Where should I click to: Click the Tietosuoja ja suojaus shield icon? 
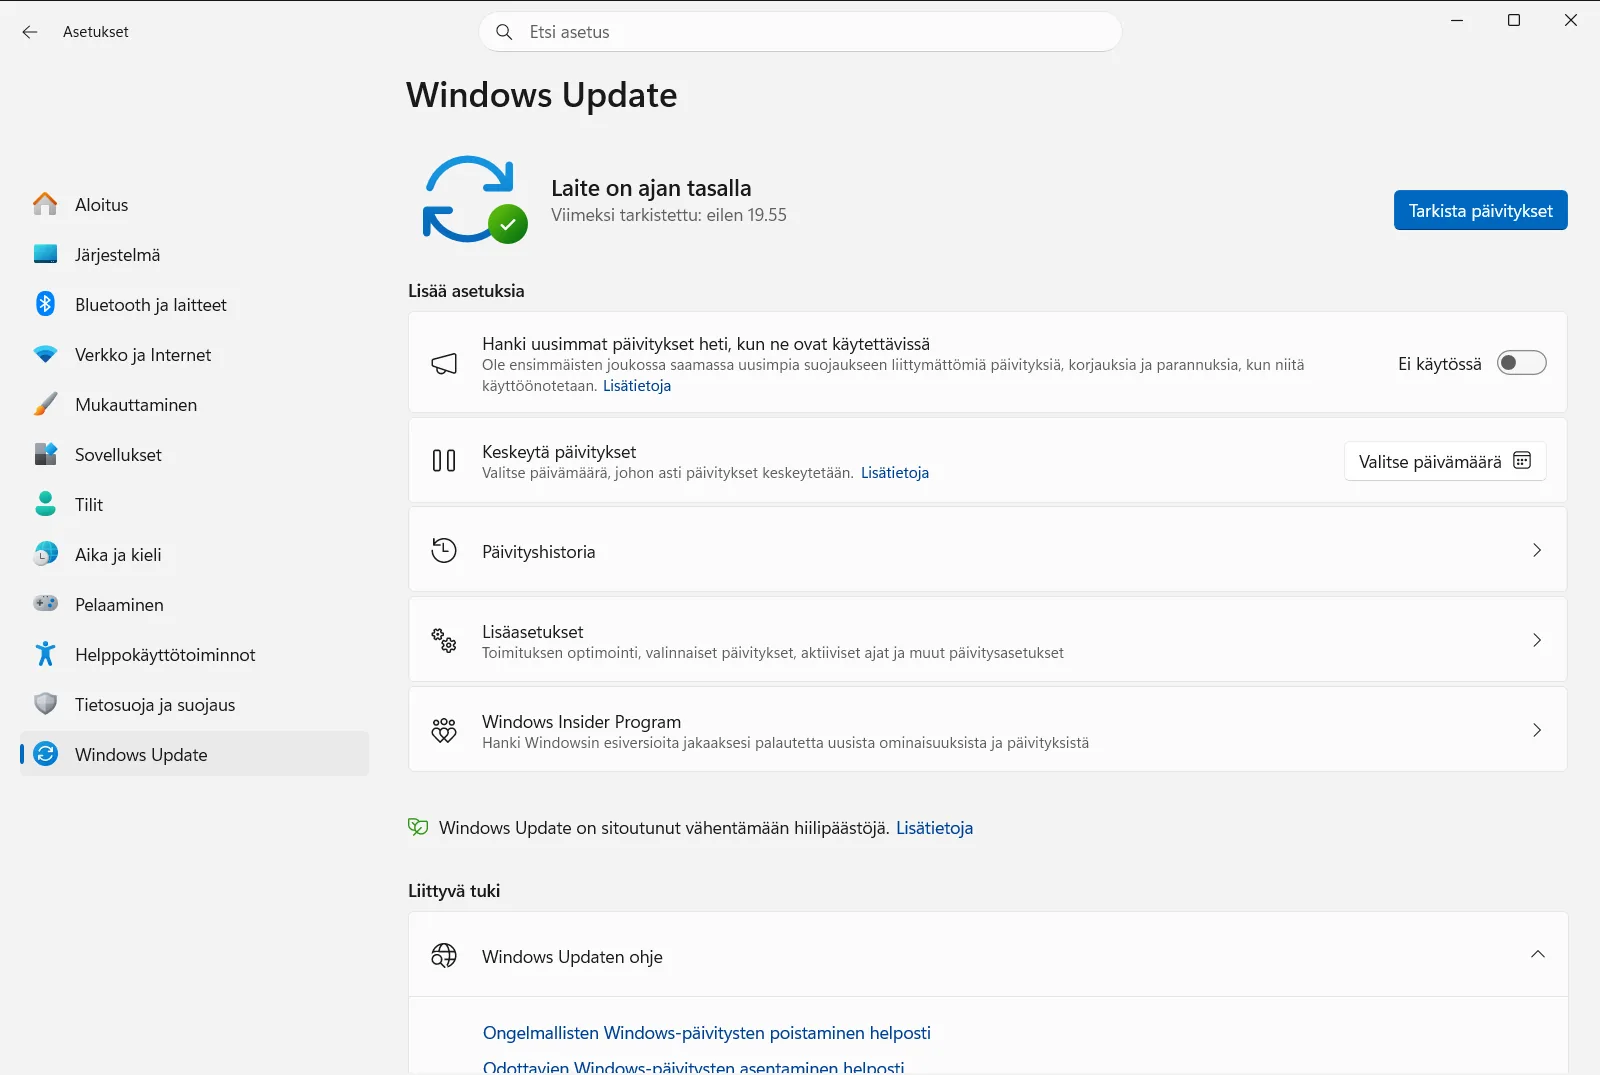click(x=45, y=704)
